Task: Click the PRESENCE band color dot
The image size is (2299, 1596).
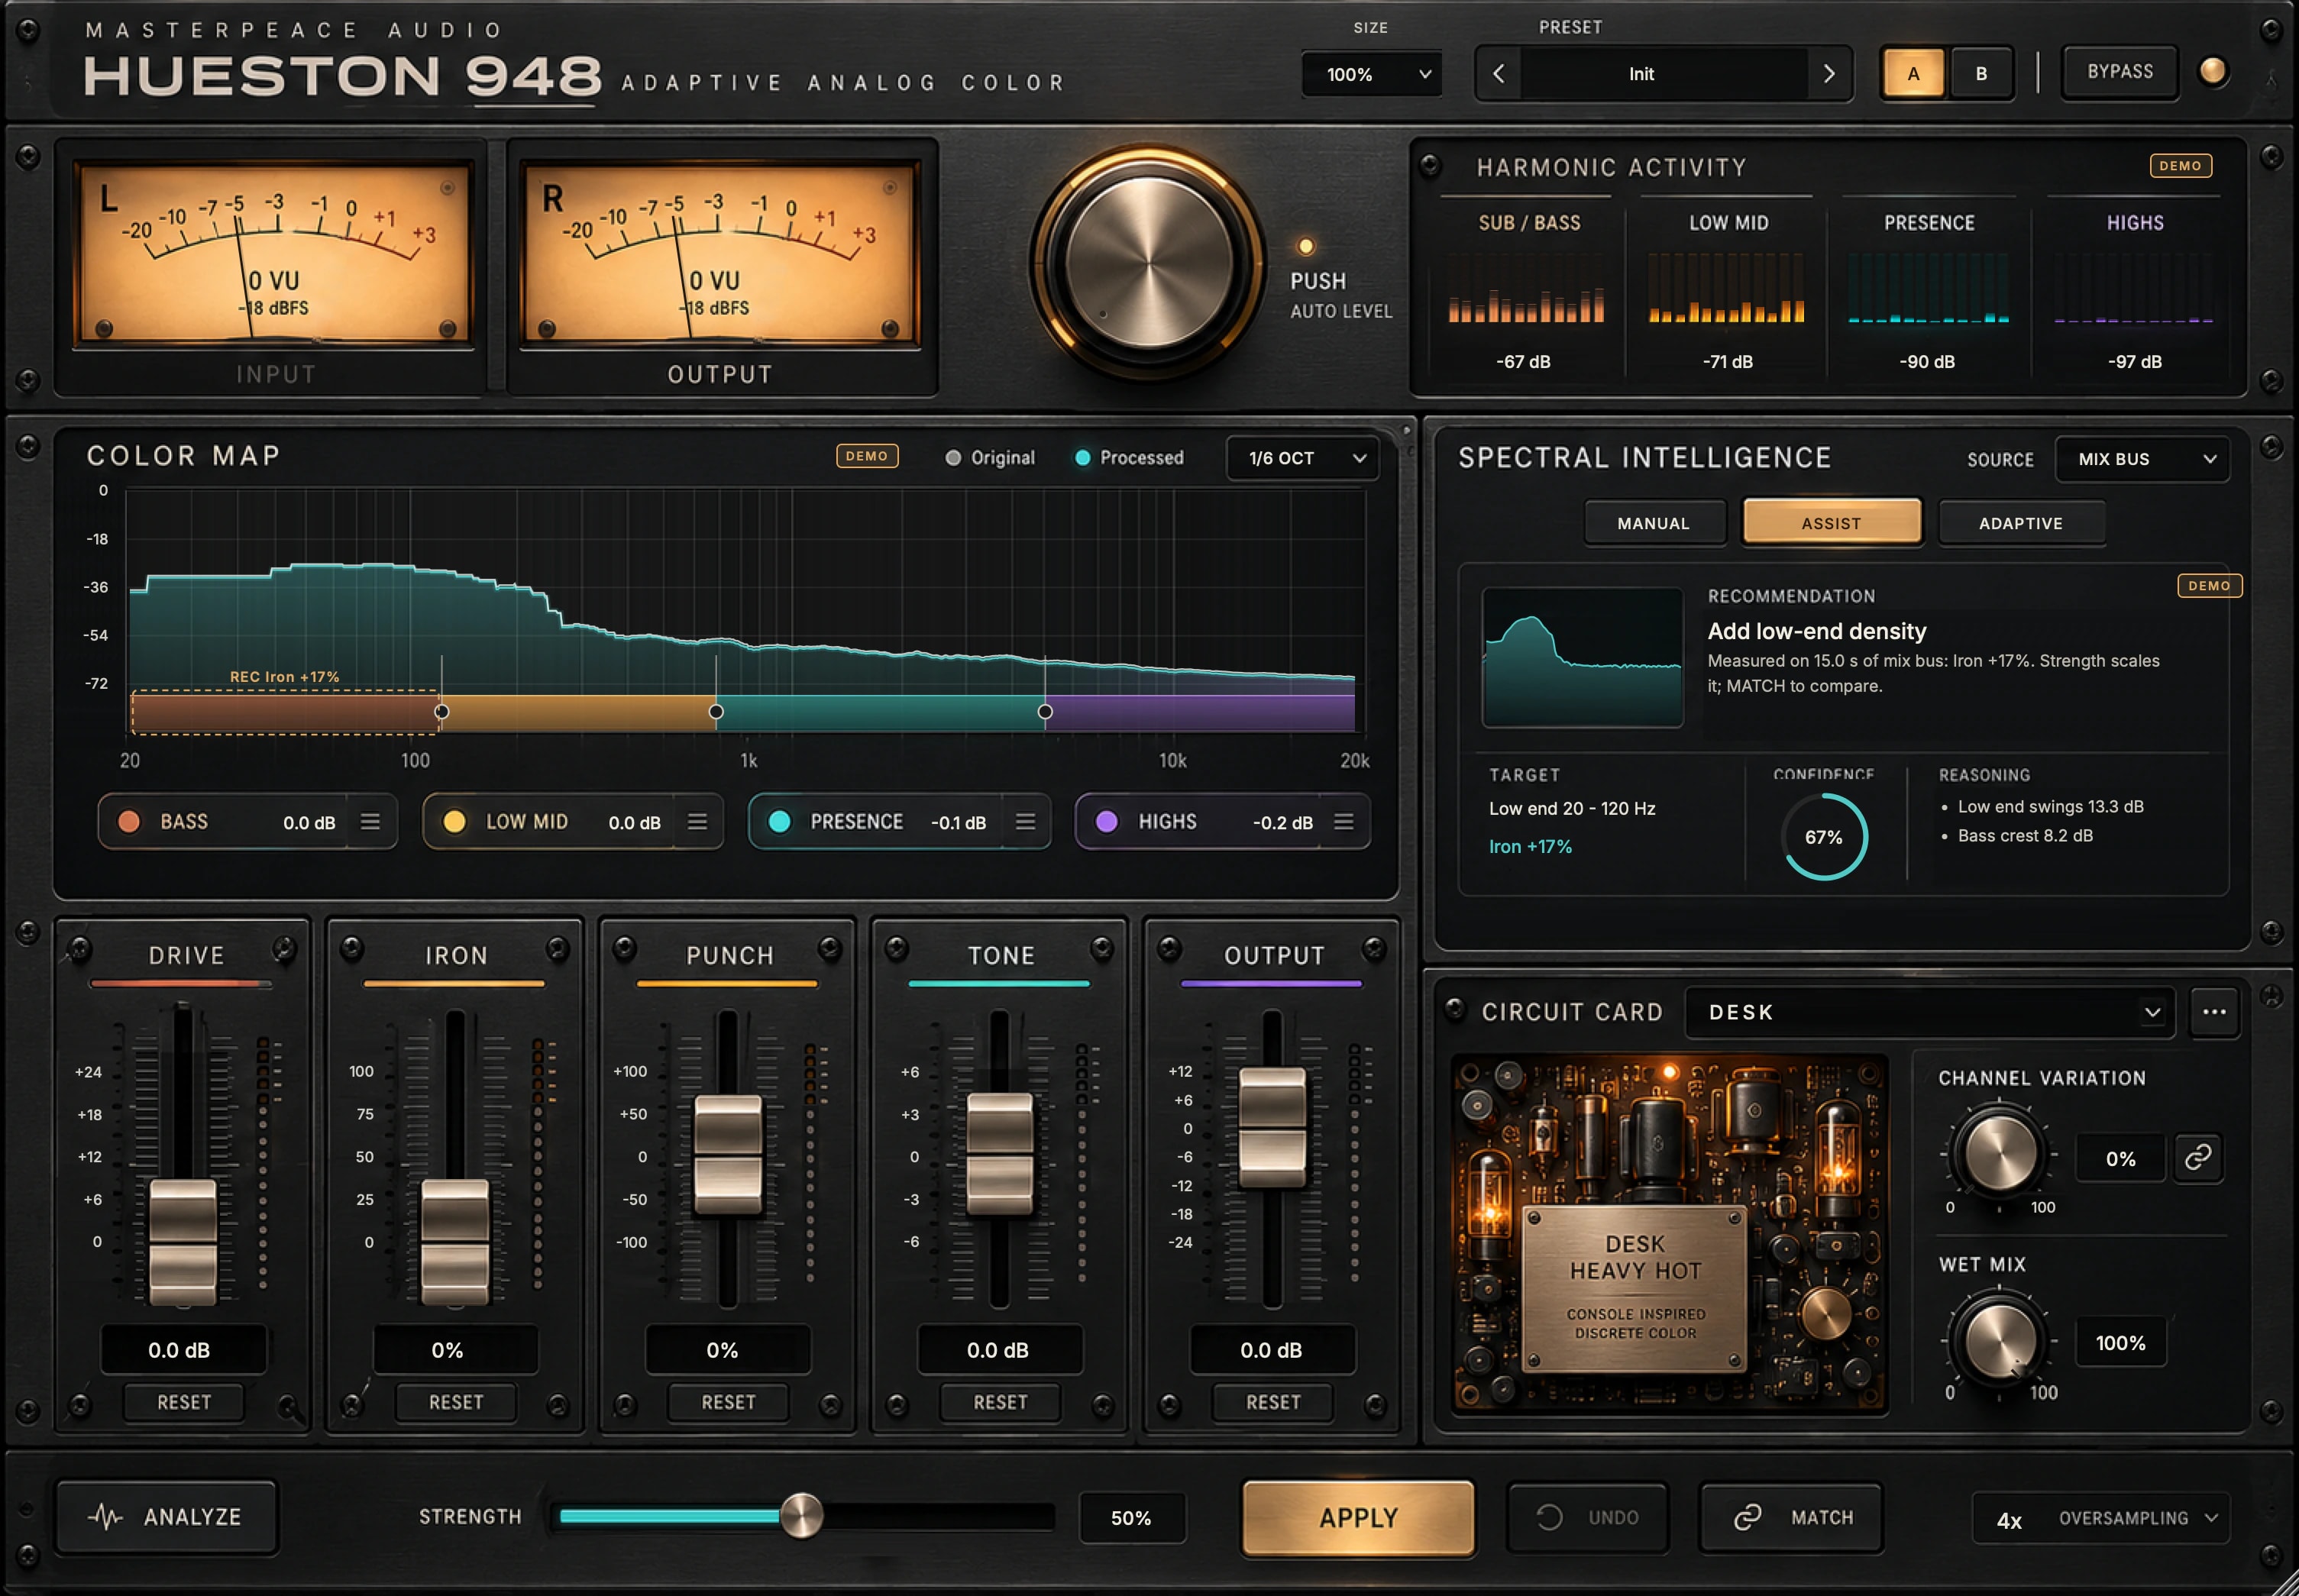Action: coord(779,822)
